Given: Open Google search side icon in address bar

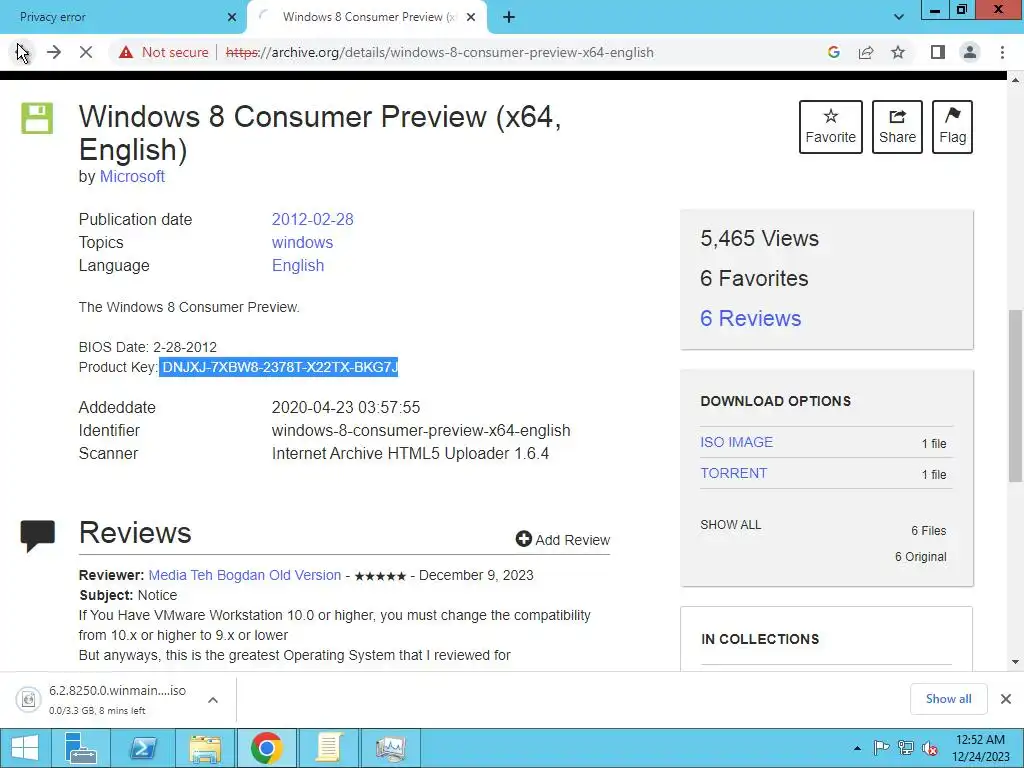Looking at the screenshot, I should (833, 52).
